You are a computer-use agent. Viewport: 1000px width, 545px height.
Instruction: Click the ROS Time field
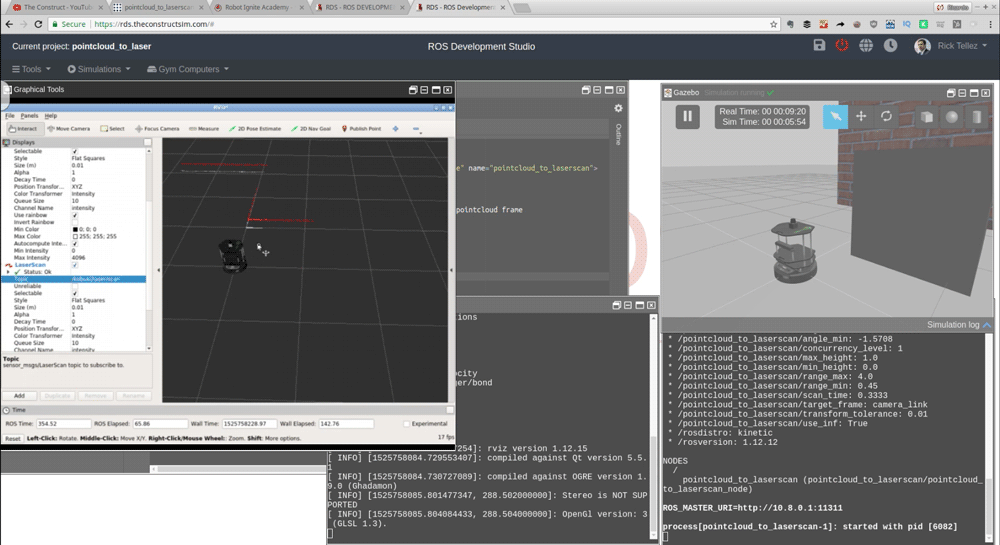point(63,424)
